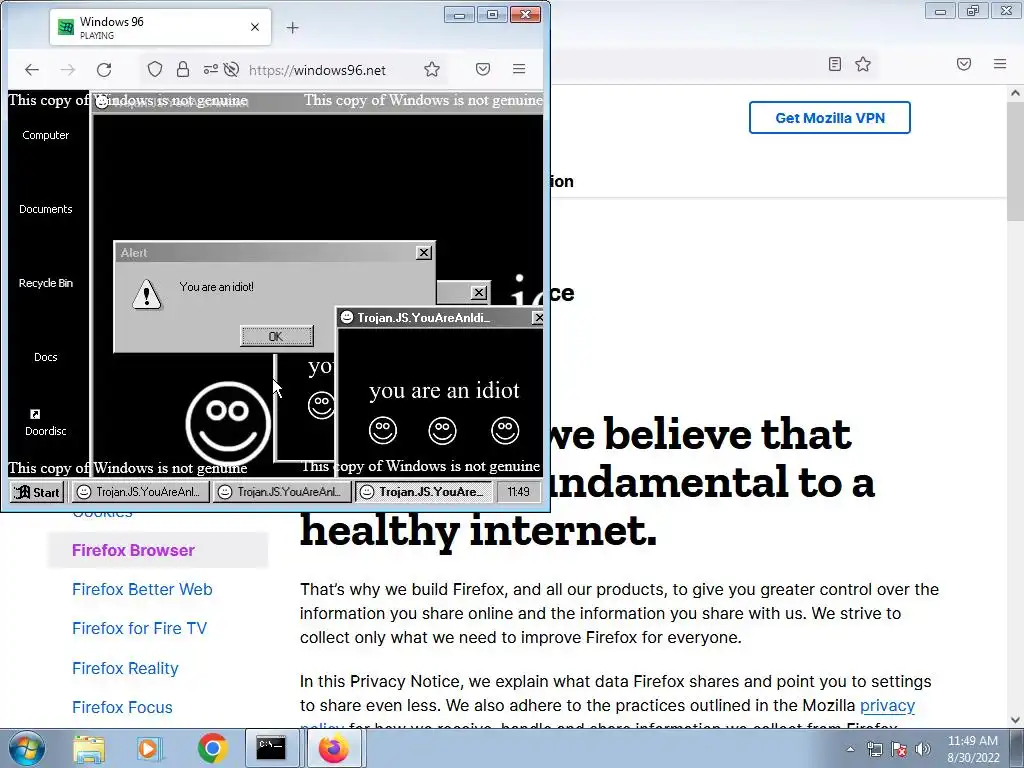The width and height of the screenshot is (1024, 768).
Task: Click the autoplay blocked icon in the address bar
Action: (231, 69)
